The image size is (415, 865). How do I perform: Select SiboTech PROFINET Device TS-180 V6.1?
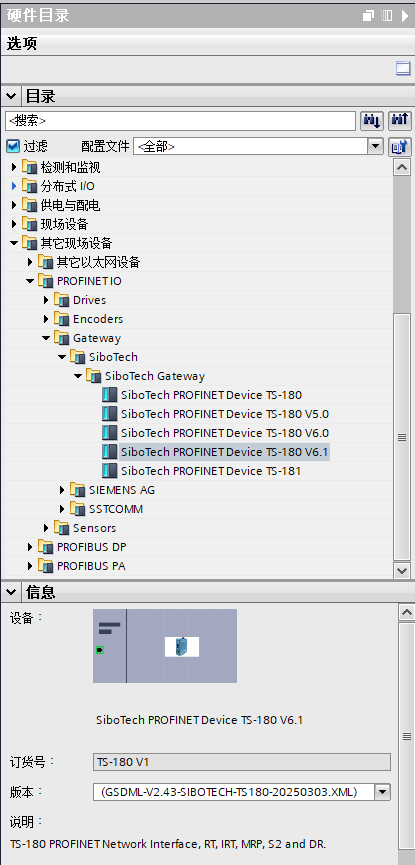224,452
